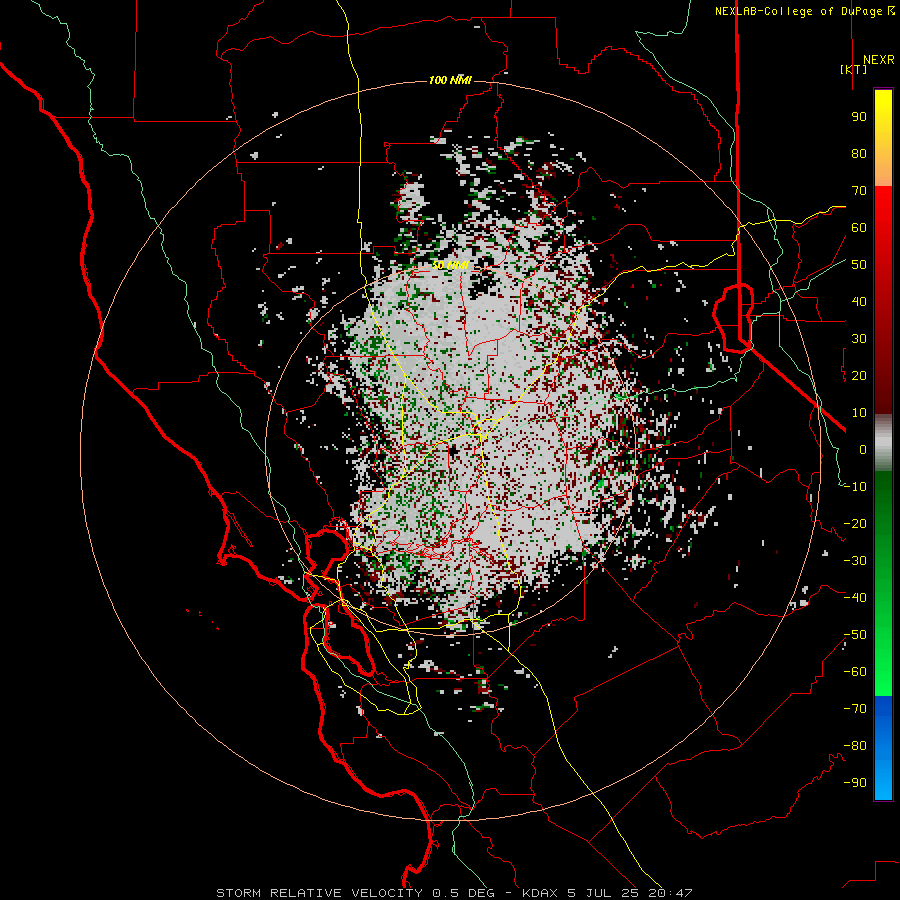Click the 20 value on velocity scale

coord(859,376)
